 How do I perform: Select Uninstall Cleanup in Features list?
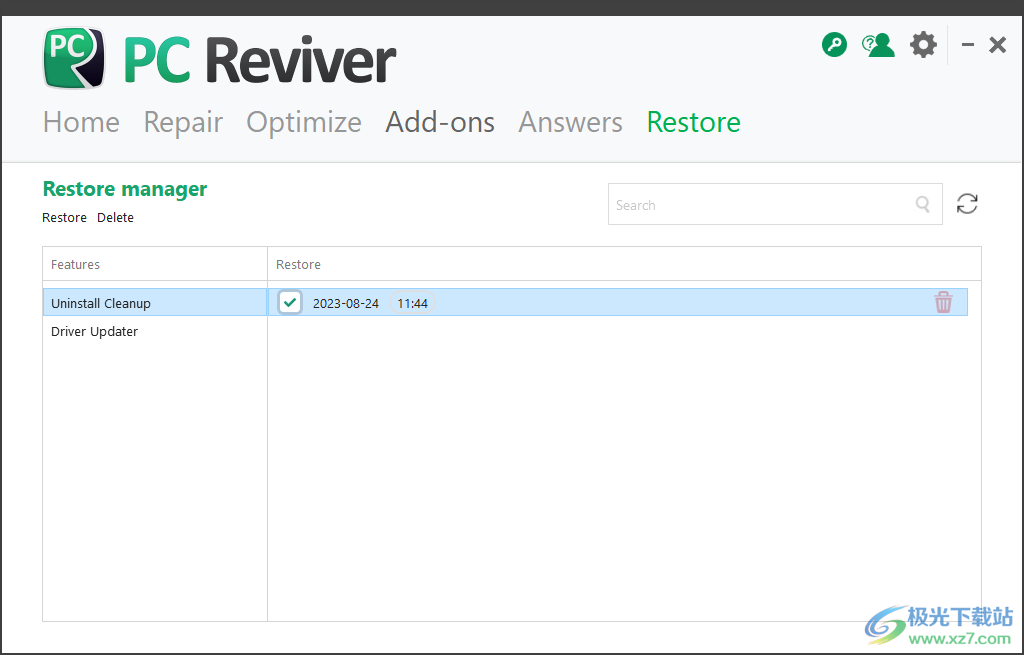pyautogui.click(x=155, y=303)
